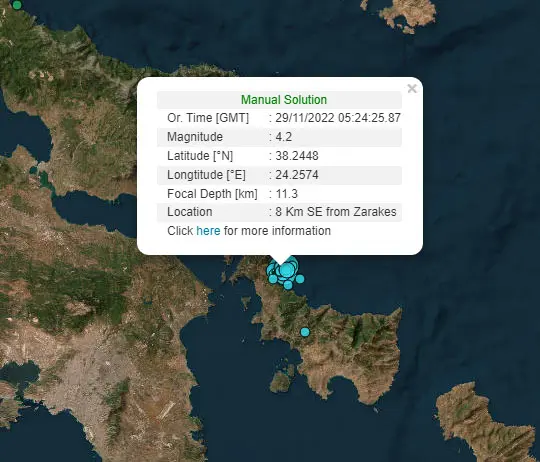Click the 'Manual Solution' popup heading

284,99
